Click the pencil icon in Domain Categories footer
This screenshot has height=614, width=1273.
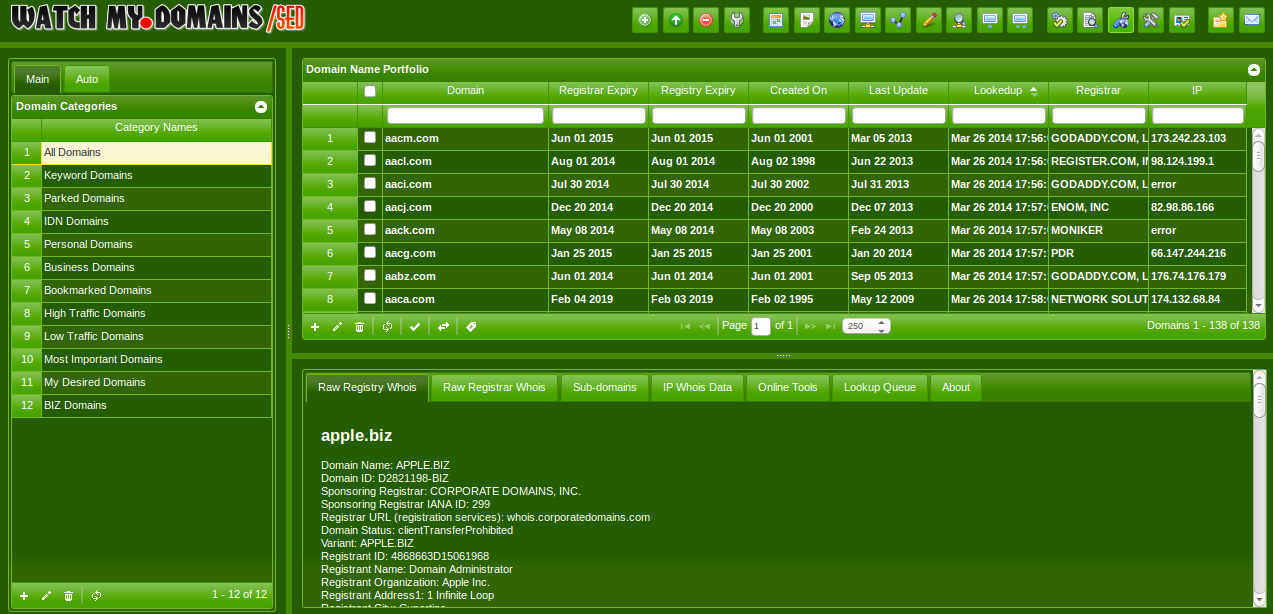pyautogui.click(x=46, y=595)
